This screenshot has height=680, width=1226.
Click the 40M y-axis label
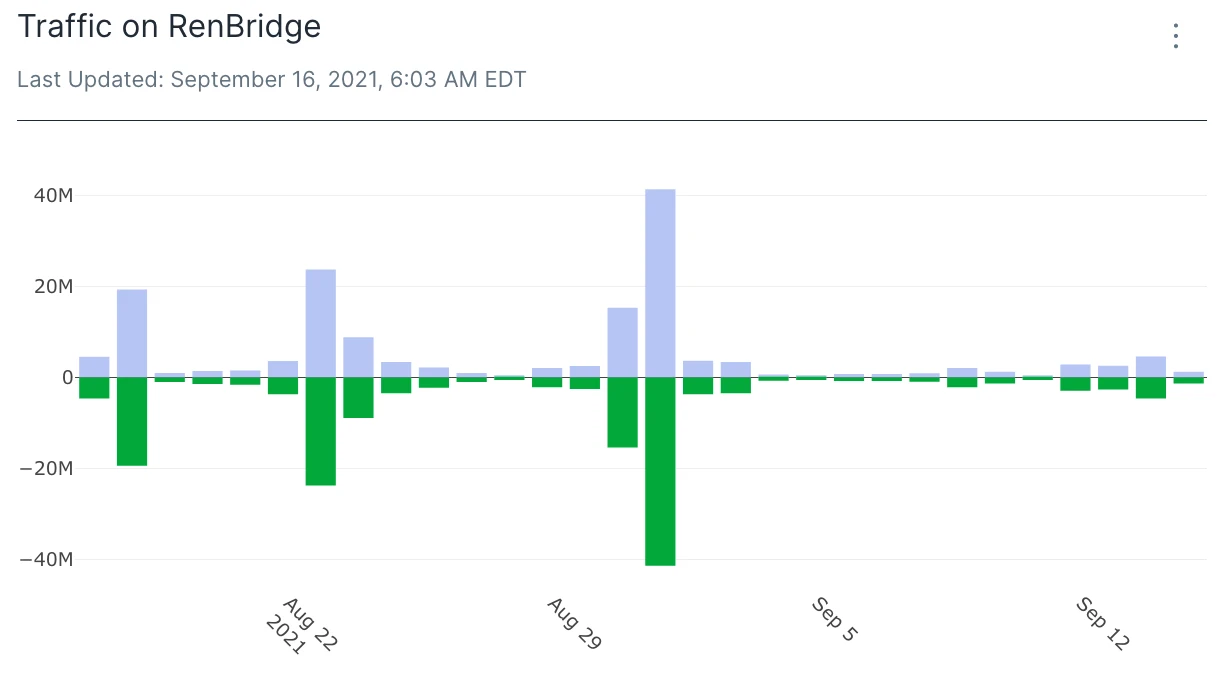pos(53,195)
